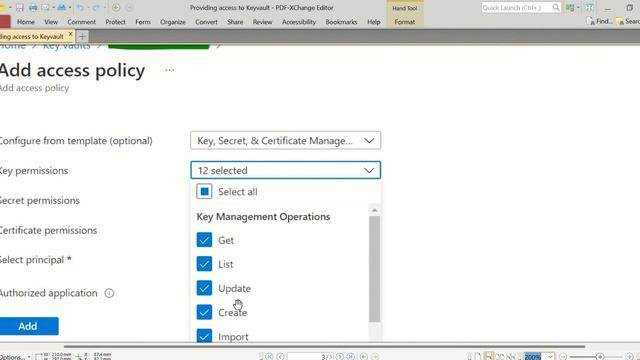Screen dimensions: 640x360
Task: Click the UI options icon beside Quick Launch
Action: 570,7
